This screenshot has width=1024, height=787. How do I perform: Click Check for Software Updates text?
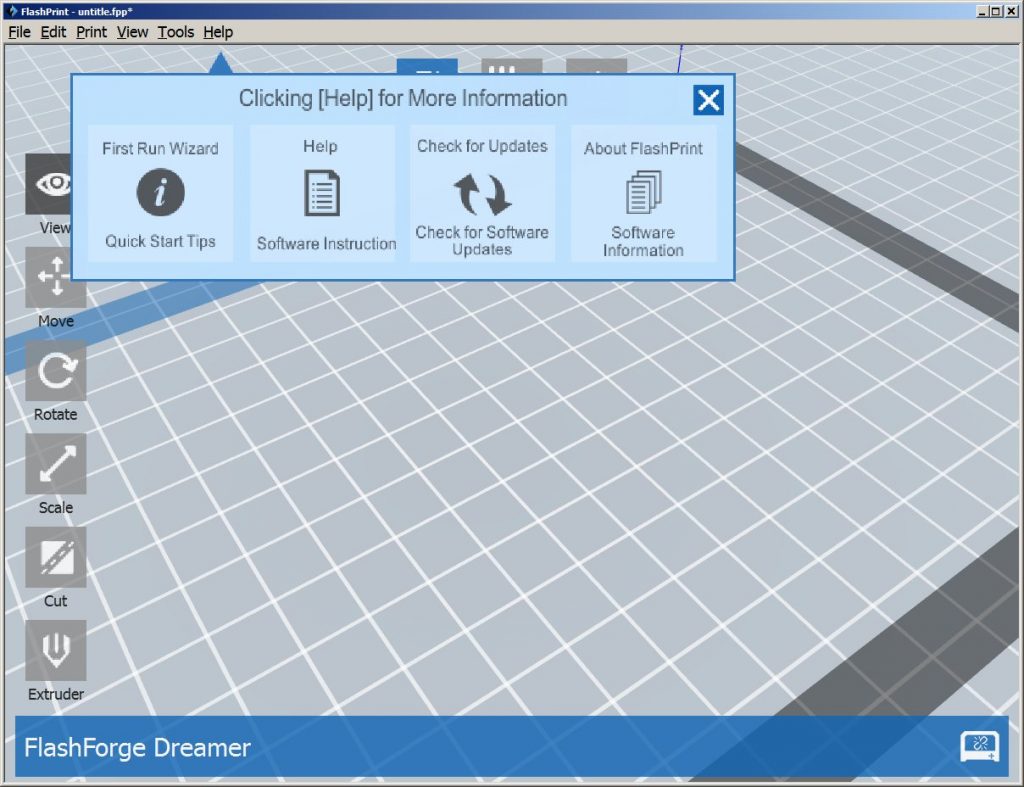(482, 240)
